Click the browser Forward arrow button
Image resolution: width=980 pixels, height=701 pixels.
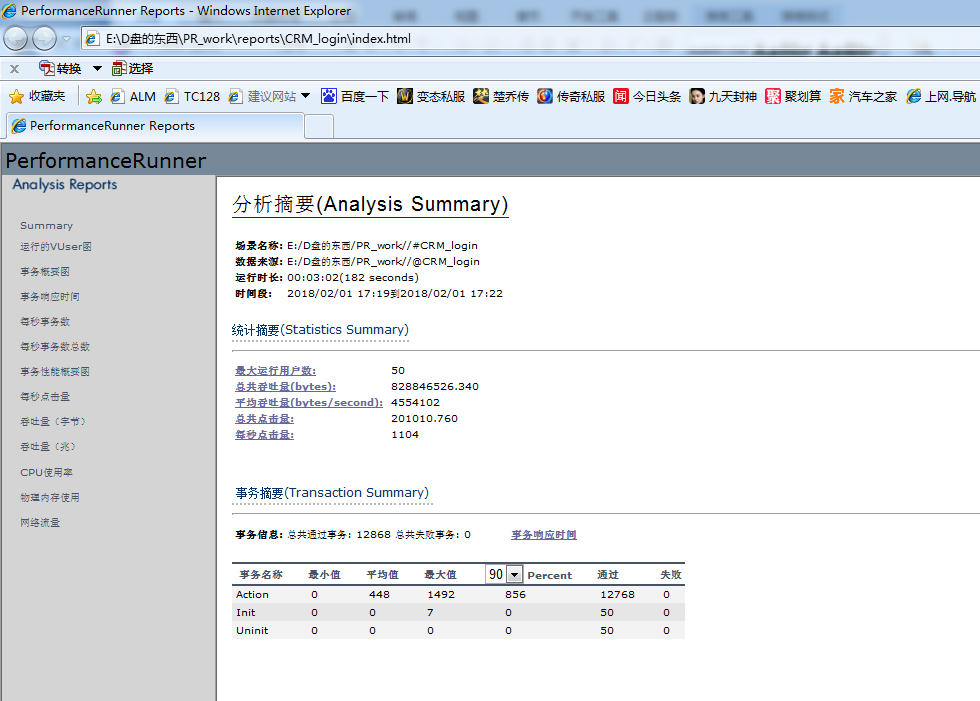pyautogui.click(x=45, y=39)
